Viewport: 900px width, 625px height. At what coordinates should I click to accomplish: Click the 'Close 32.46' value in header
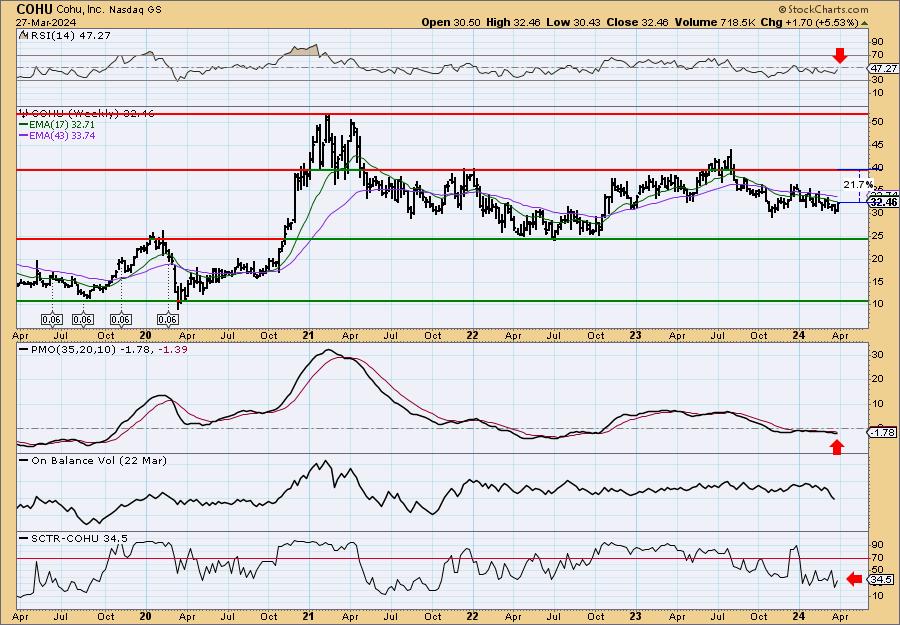(x=636, y=22)
